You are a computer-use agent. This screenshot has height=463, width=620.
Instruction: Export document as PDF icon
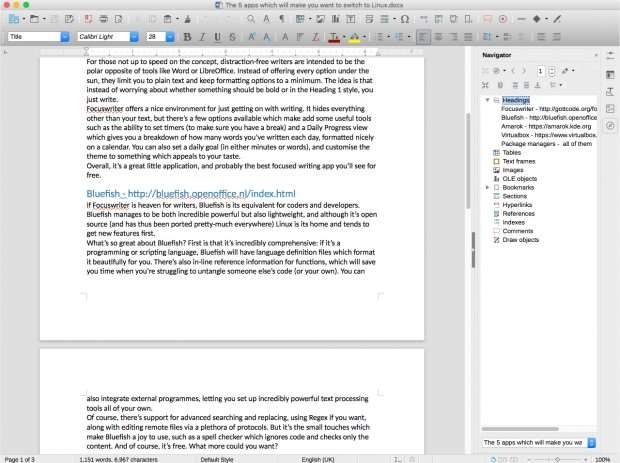click(x=88, y=19)
